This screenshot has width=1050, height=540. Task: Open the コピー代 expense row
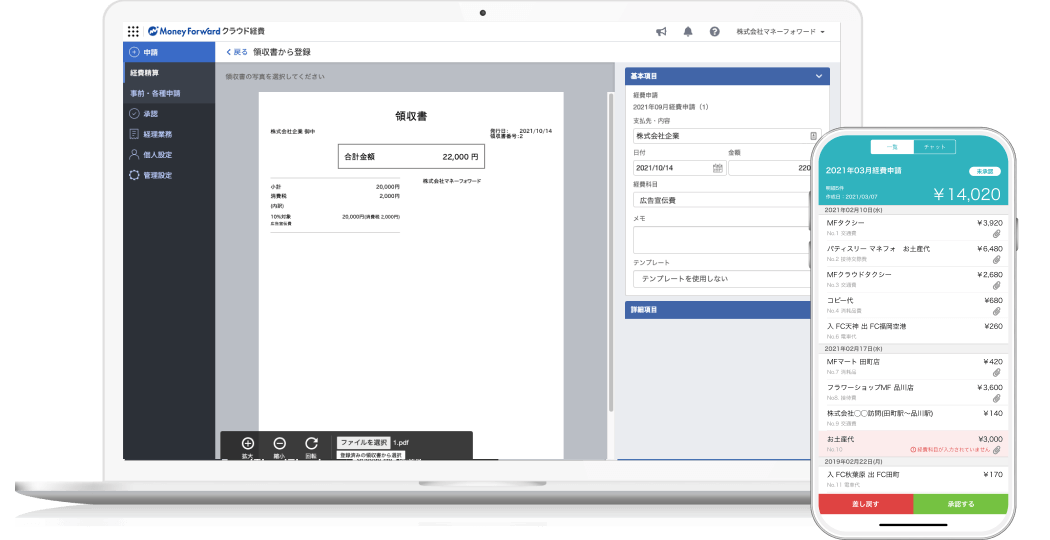click(914, 306)
